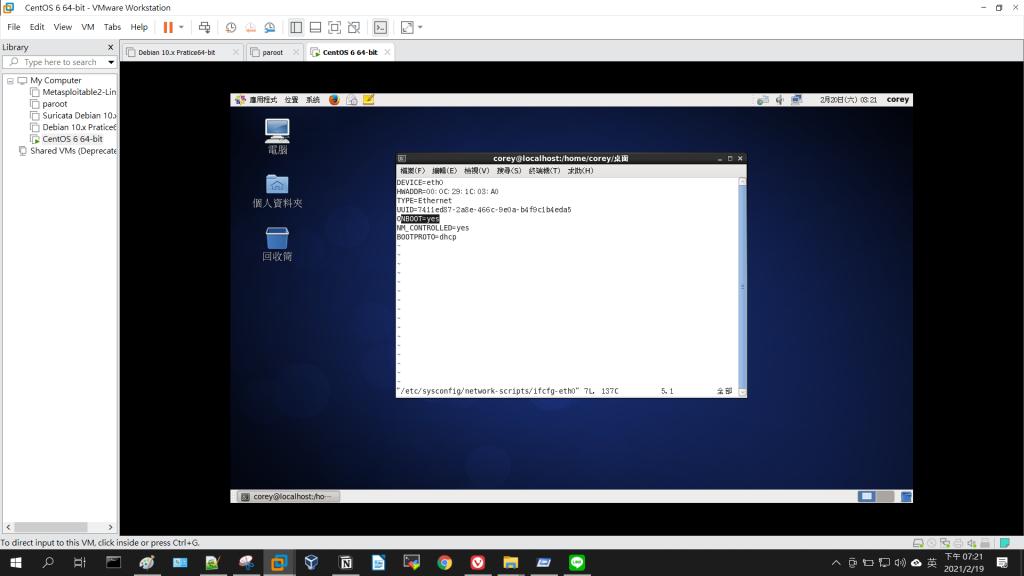Screen dimensions: 1024x576
Task: Select Debian 10.x Pratice64 in Library tree
Action: point(73,127)
